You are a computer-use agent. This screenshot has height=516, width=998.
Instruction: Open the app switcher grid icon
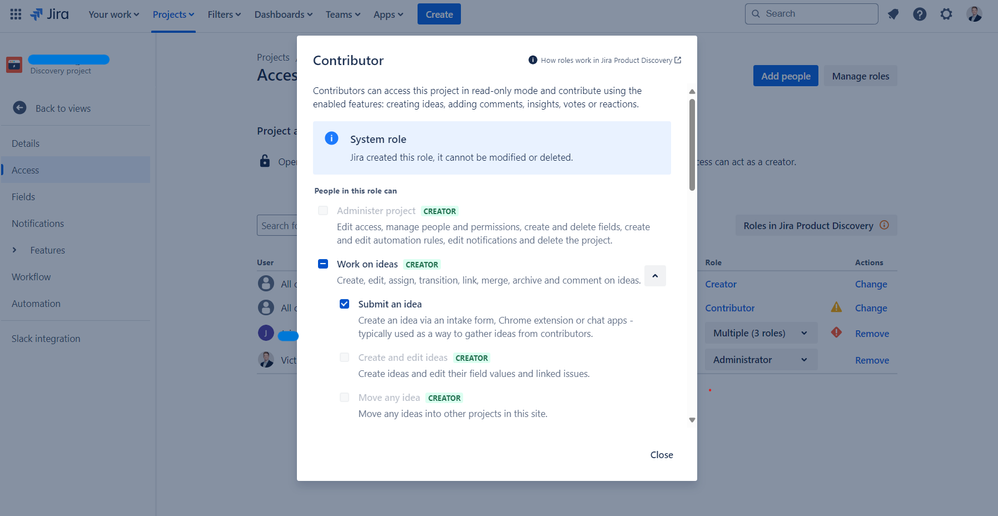click(16, 14)
